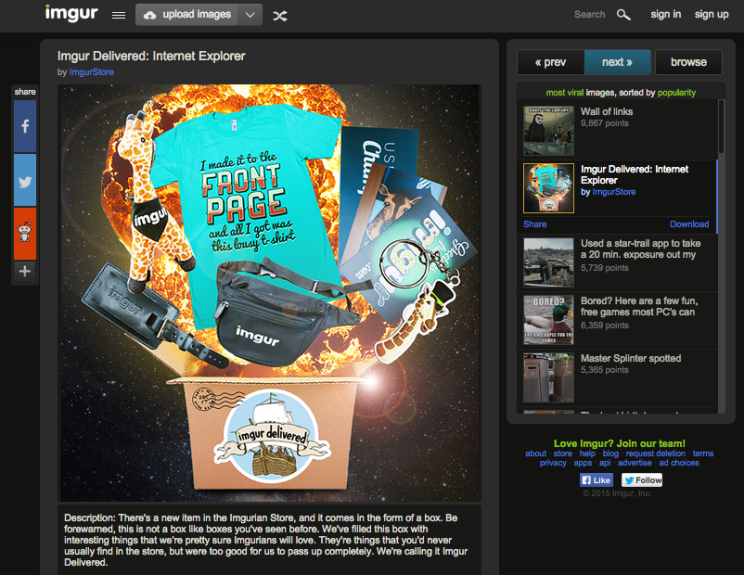Open the privacy footer link

(x=553, y=463)
